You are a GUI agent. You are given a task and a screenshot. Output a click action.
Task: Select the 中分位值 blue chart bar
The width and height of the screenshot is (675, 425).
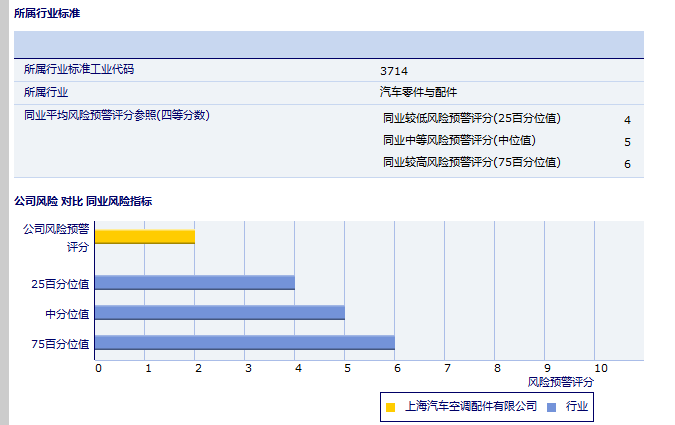point(220,313)
